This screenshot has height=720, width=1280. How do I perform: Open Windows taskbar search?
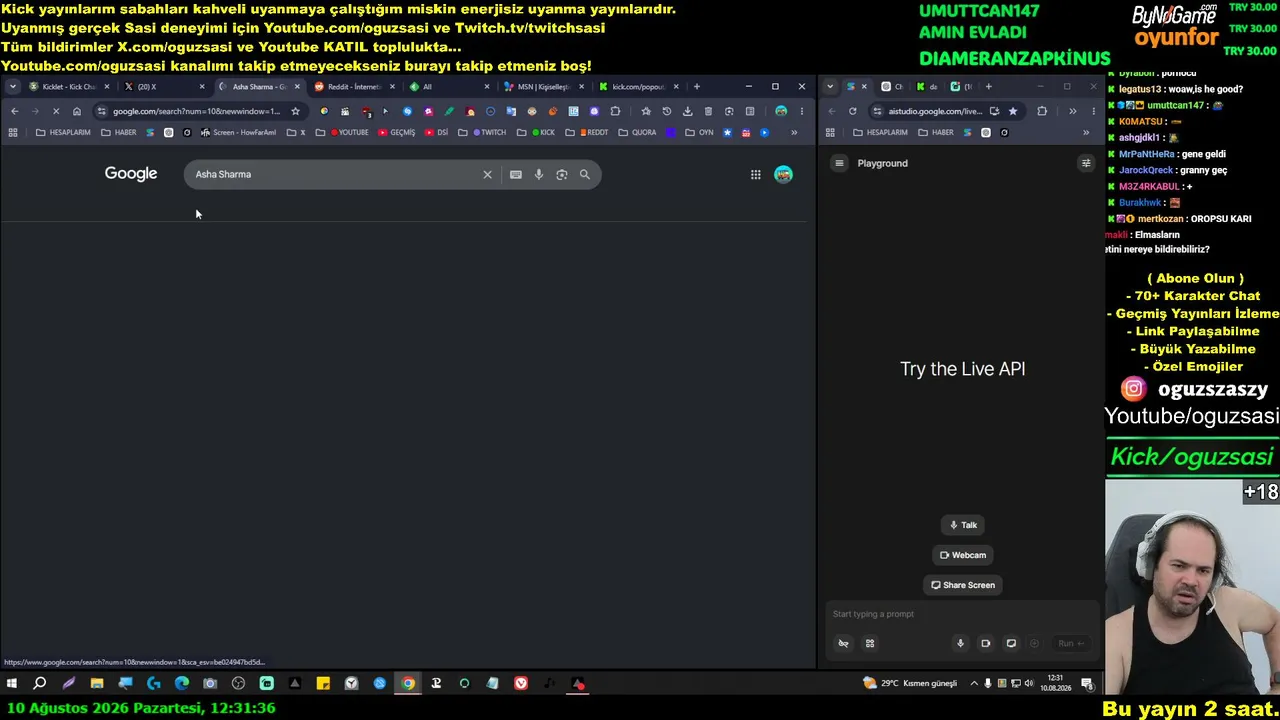[40, 684]
